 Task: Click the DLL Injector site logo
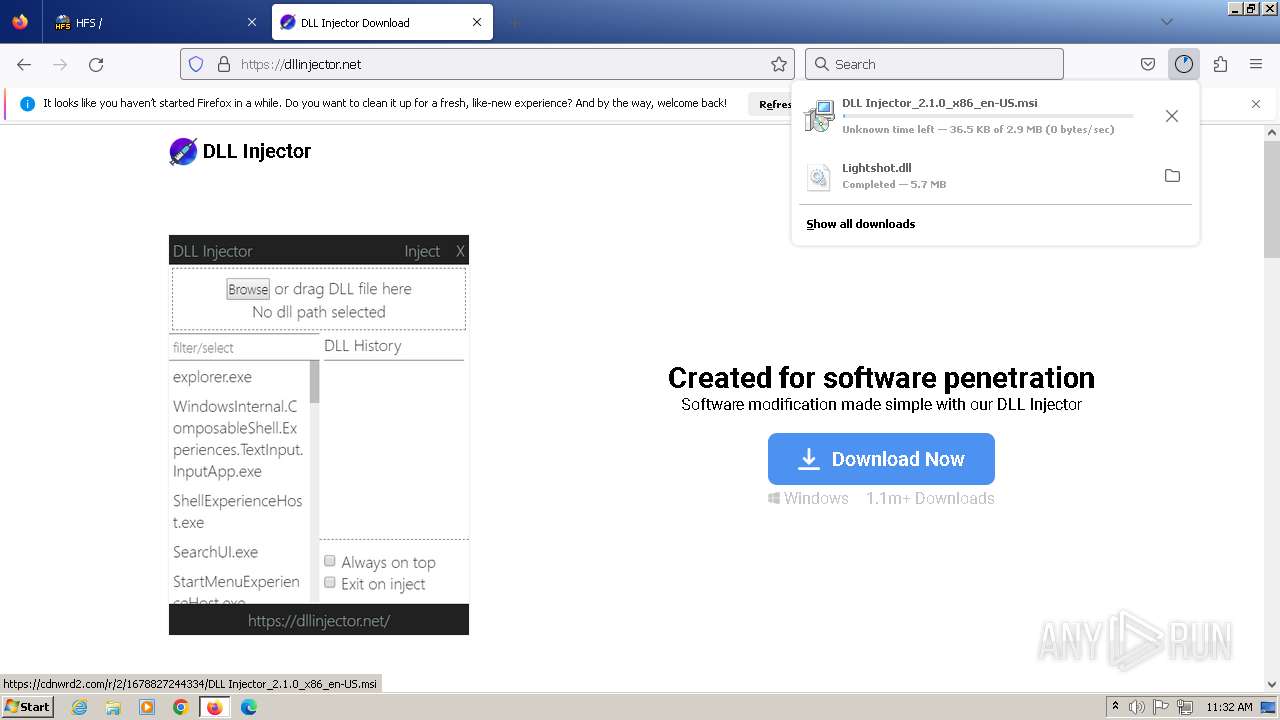(x=240, y=151)
